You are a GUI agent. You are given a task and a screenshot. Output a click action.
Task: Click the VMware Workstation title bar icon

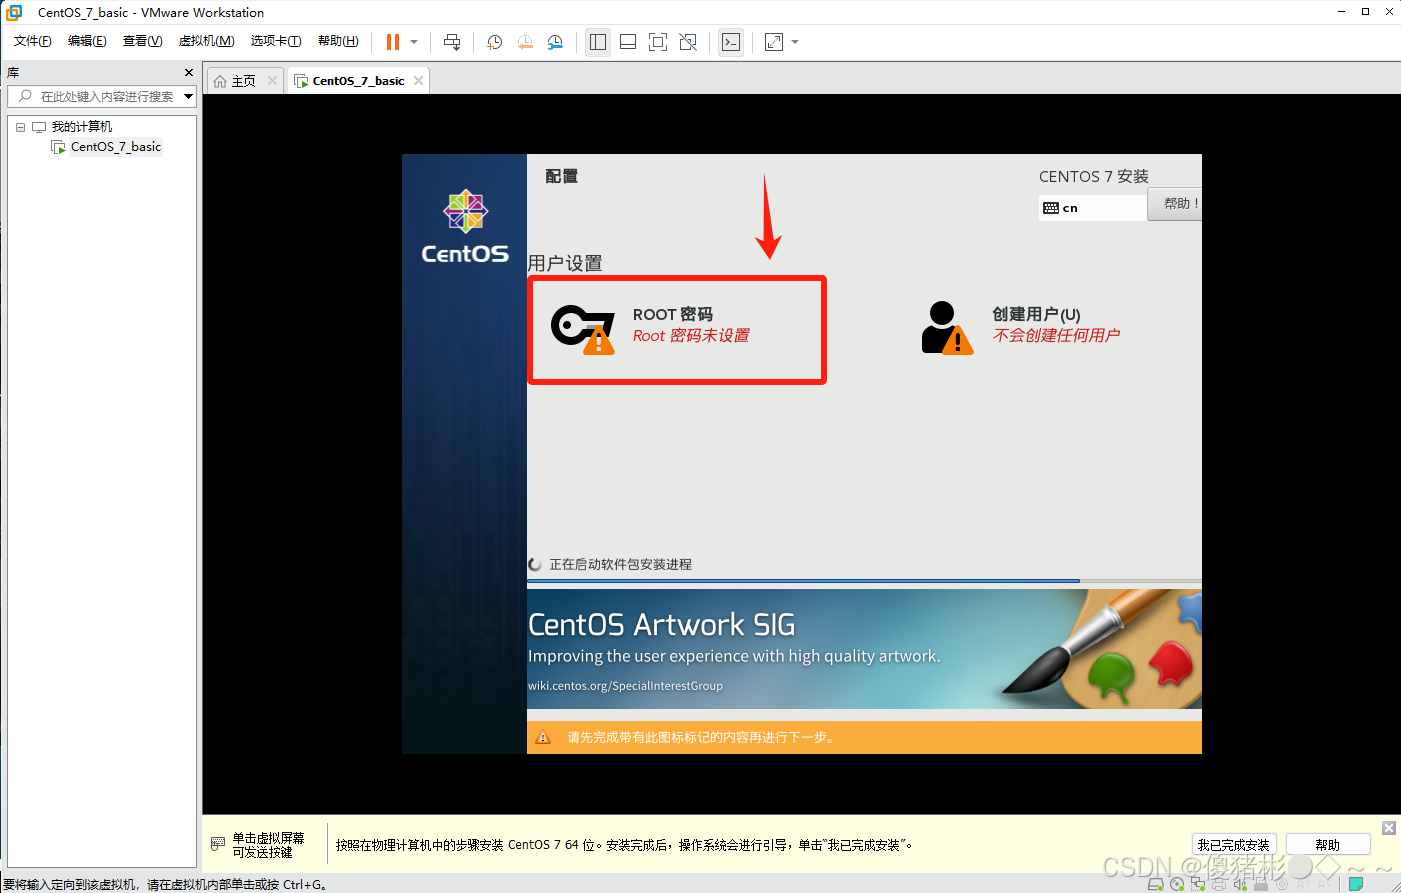point(14,12)
